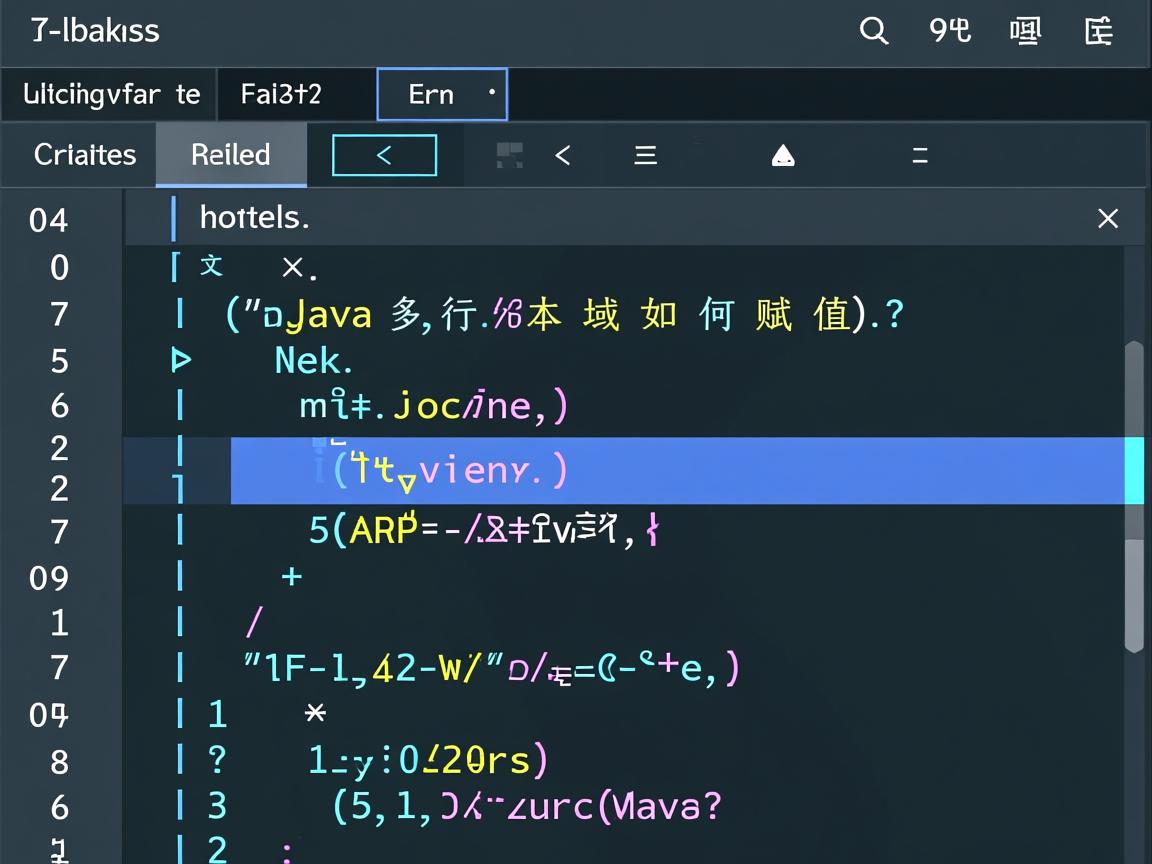The image size is (1152, 864).
Task: Expand the second chevron in the toolbar
Action: [x=563, y=155]
